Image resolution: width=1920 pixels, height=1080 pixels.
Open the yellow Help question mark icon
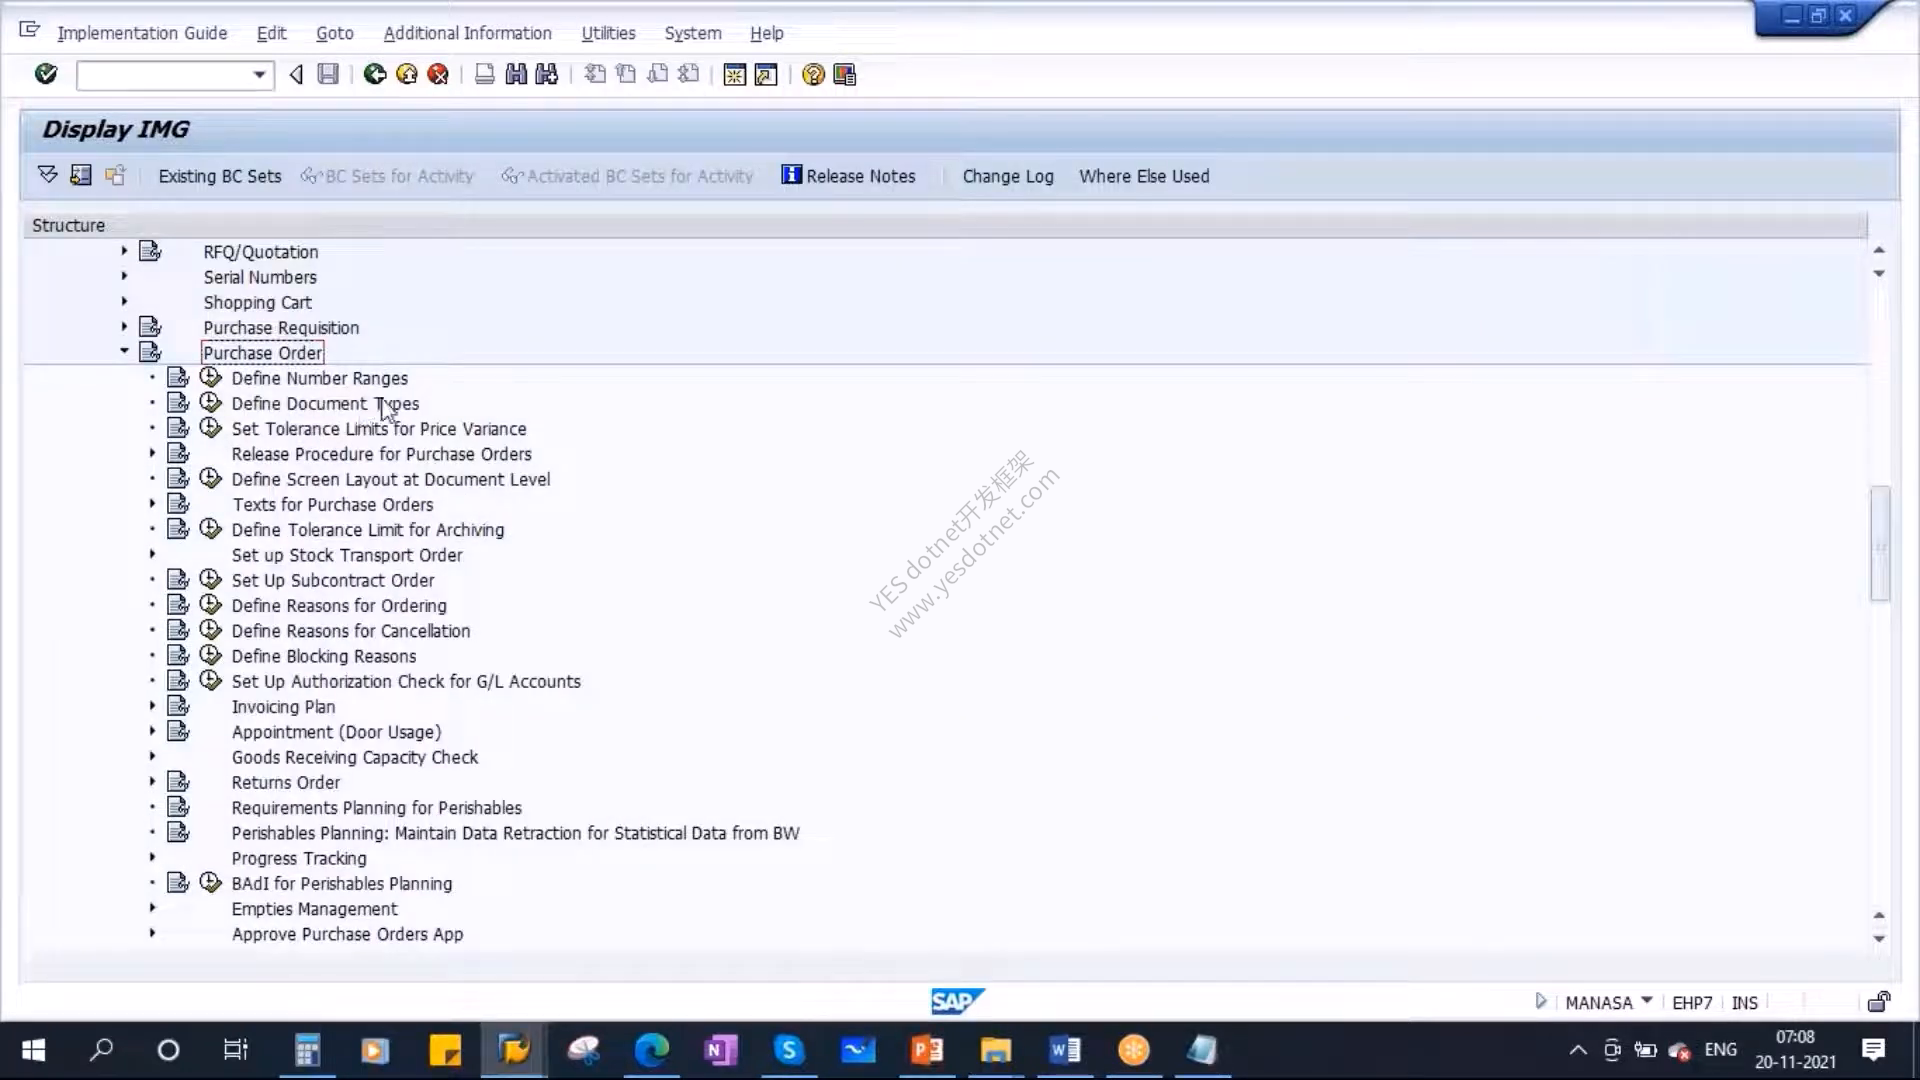813,75
